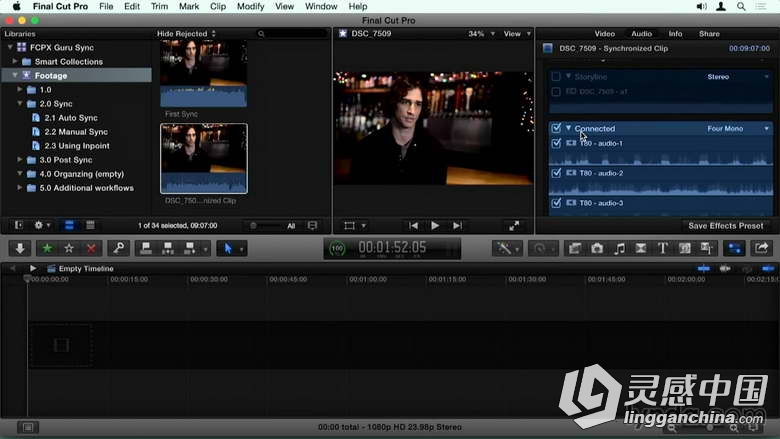780x439 pixels.
Task: Jump to the next edit point
Action: pyautogui.click(x=457, y=226)
